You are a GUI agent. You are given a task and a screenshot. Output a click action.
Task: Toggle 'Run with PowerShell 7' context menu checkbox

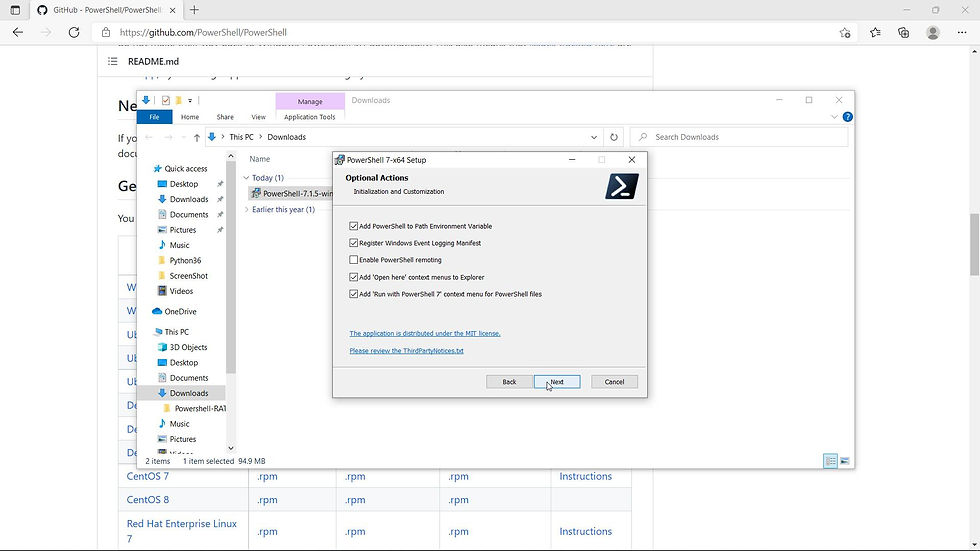(x=354, y=294)
